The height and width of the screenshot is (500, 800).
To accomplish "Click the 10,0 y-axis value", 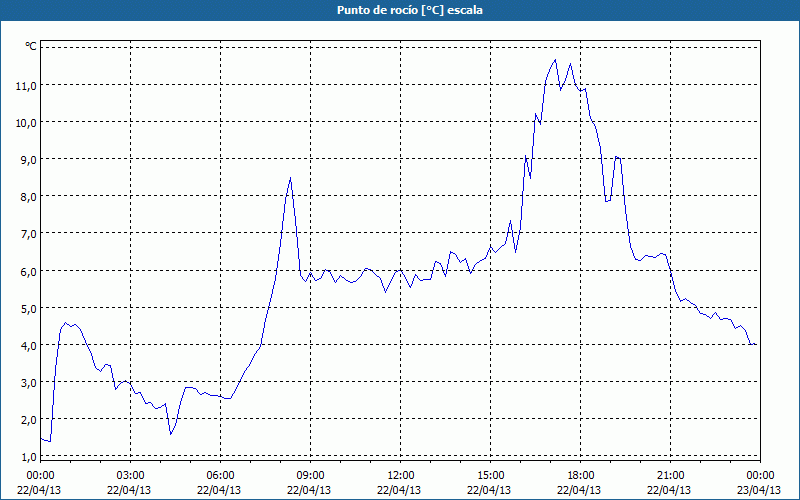I will (26, 123).
